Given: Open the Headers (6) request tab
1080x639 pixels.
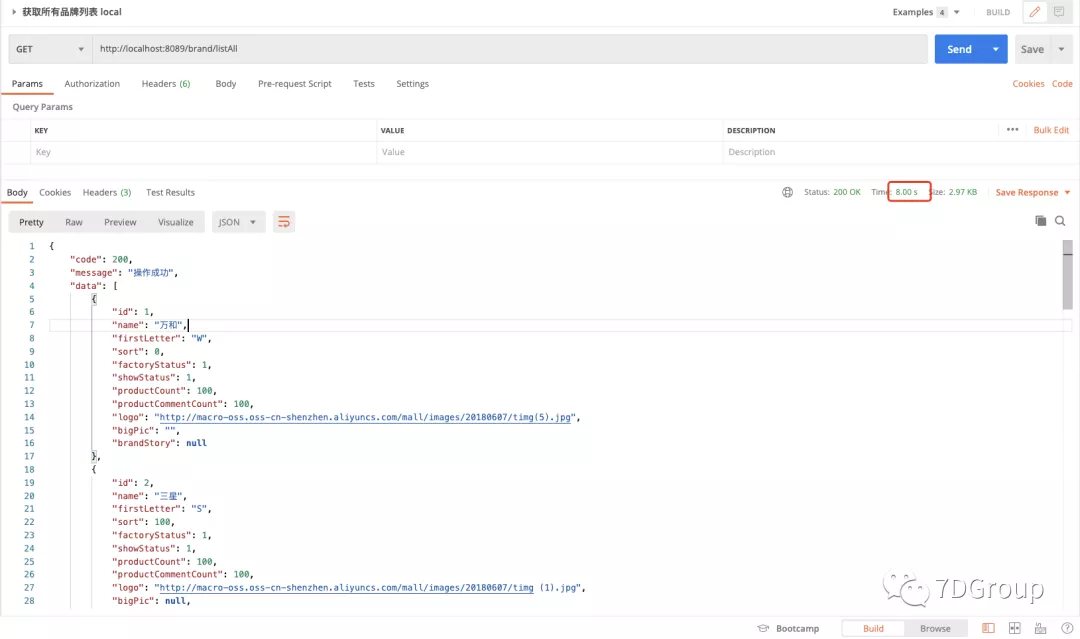Looking at the screenshot, I should click(165, 83).
